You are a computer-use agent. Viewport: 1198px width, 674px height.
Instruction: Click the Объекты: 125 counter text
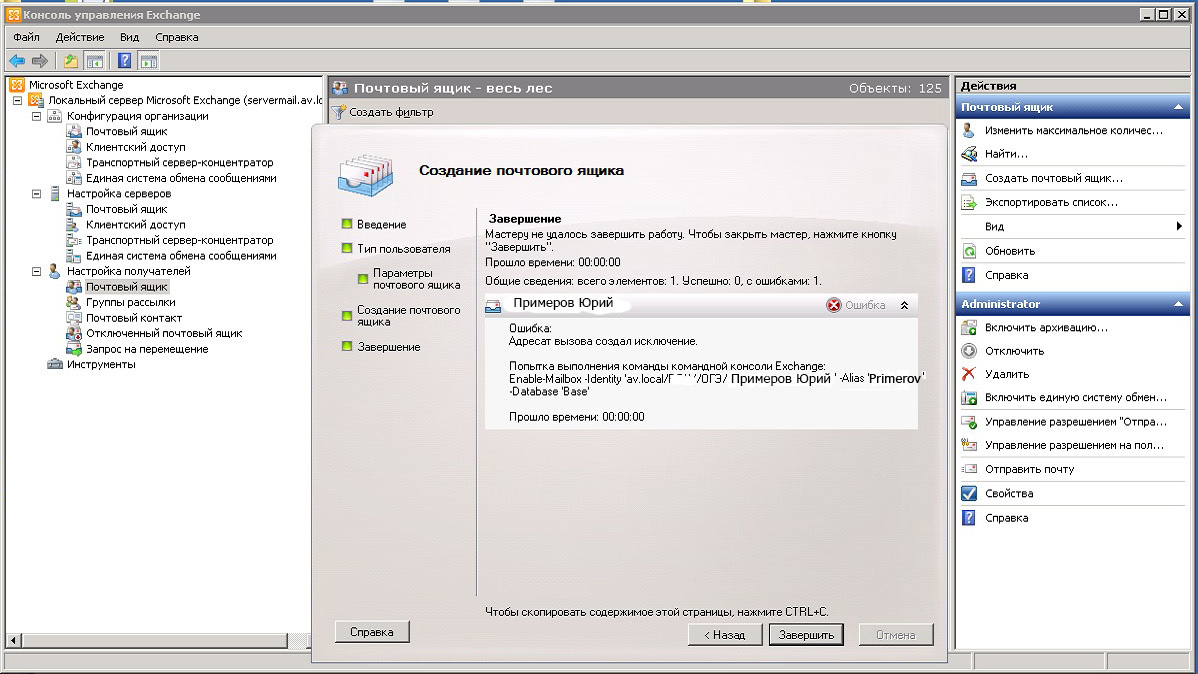click(x=895, y=89)
